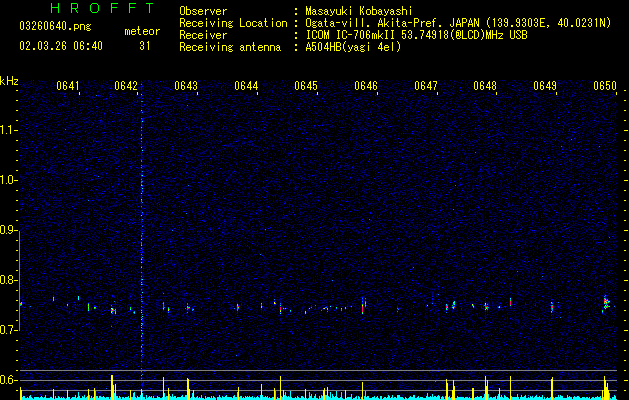Click the 0650 time marker
This screenshot has width=629, height=400.
[605, 86]
